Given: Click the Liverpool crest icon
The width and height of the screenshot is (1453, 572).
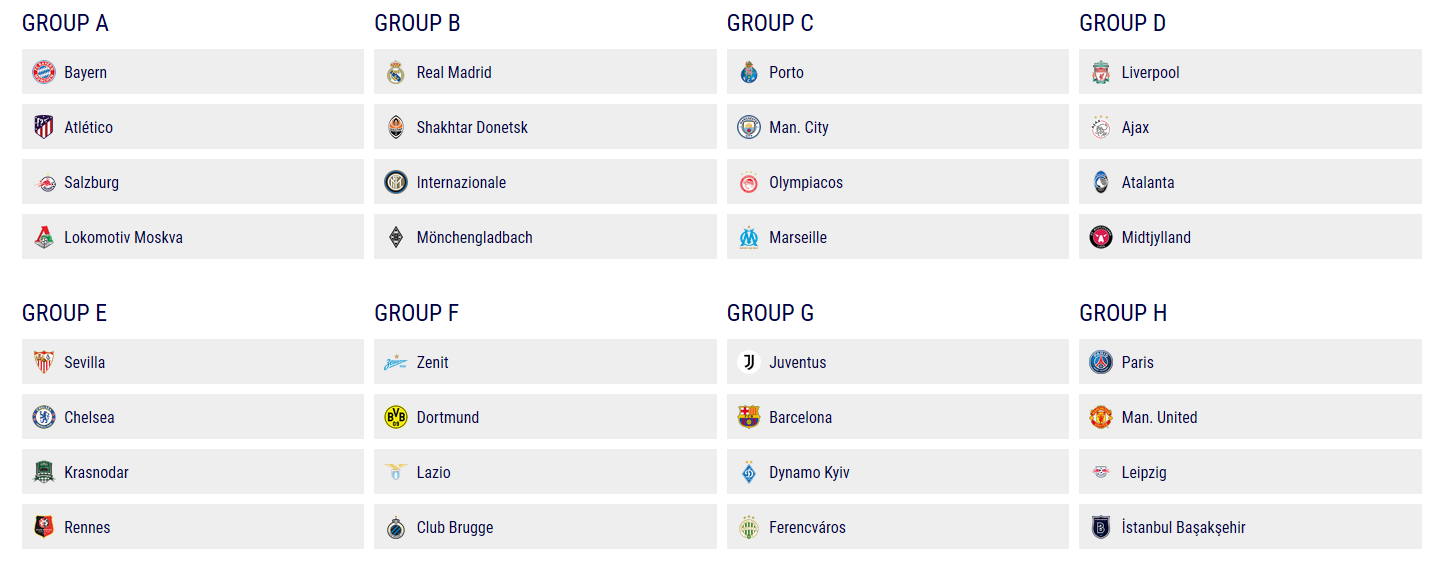Looking at the screenshot, I should click(1101, 72).
